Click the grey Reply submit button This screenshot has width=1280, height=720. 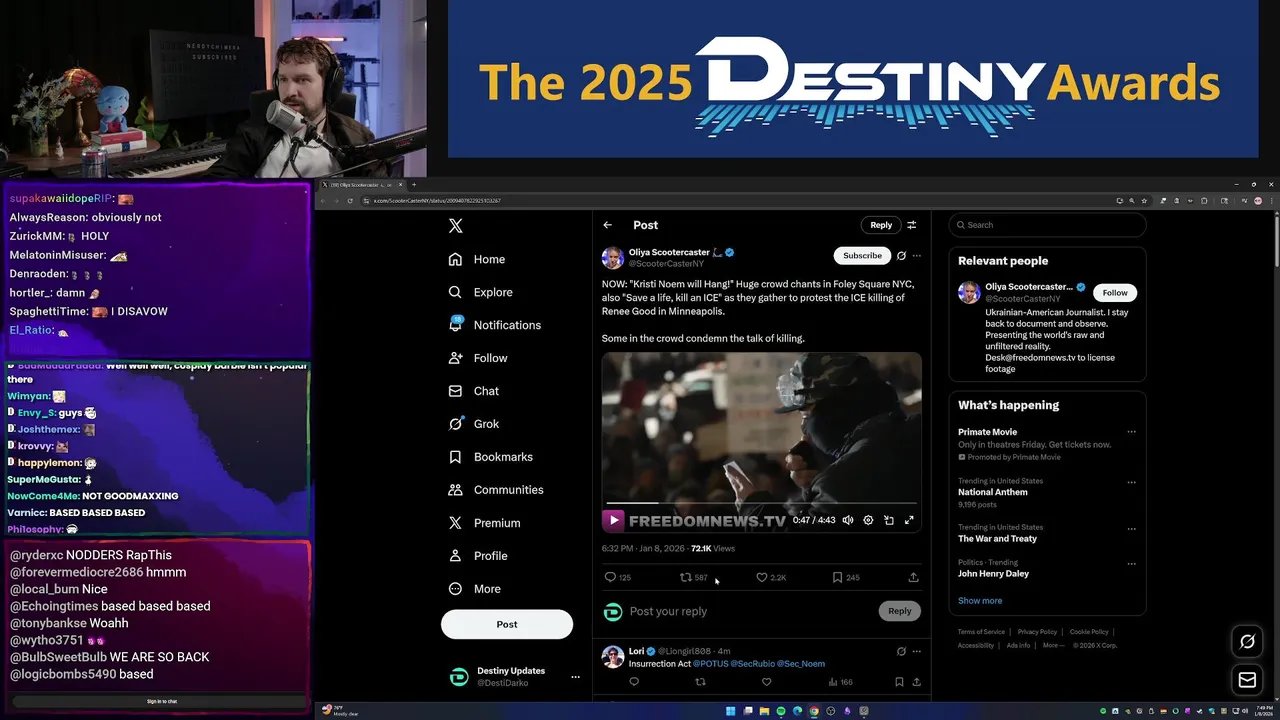(x=900, y=611)
